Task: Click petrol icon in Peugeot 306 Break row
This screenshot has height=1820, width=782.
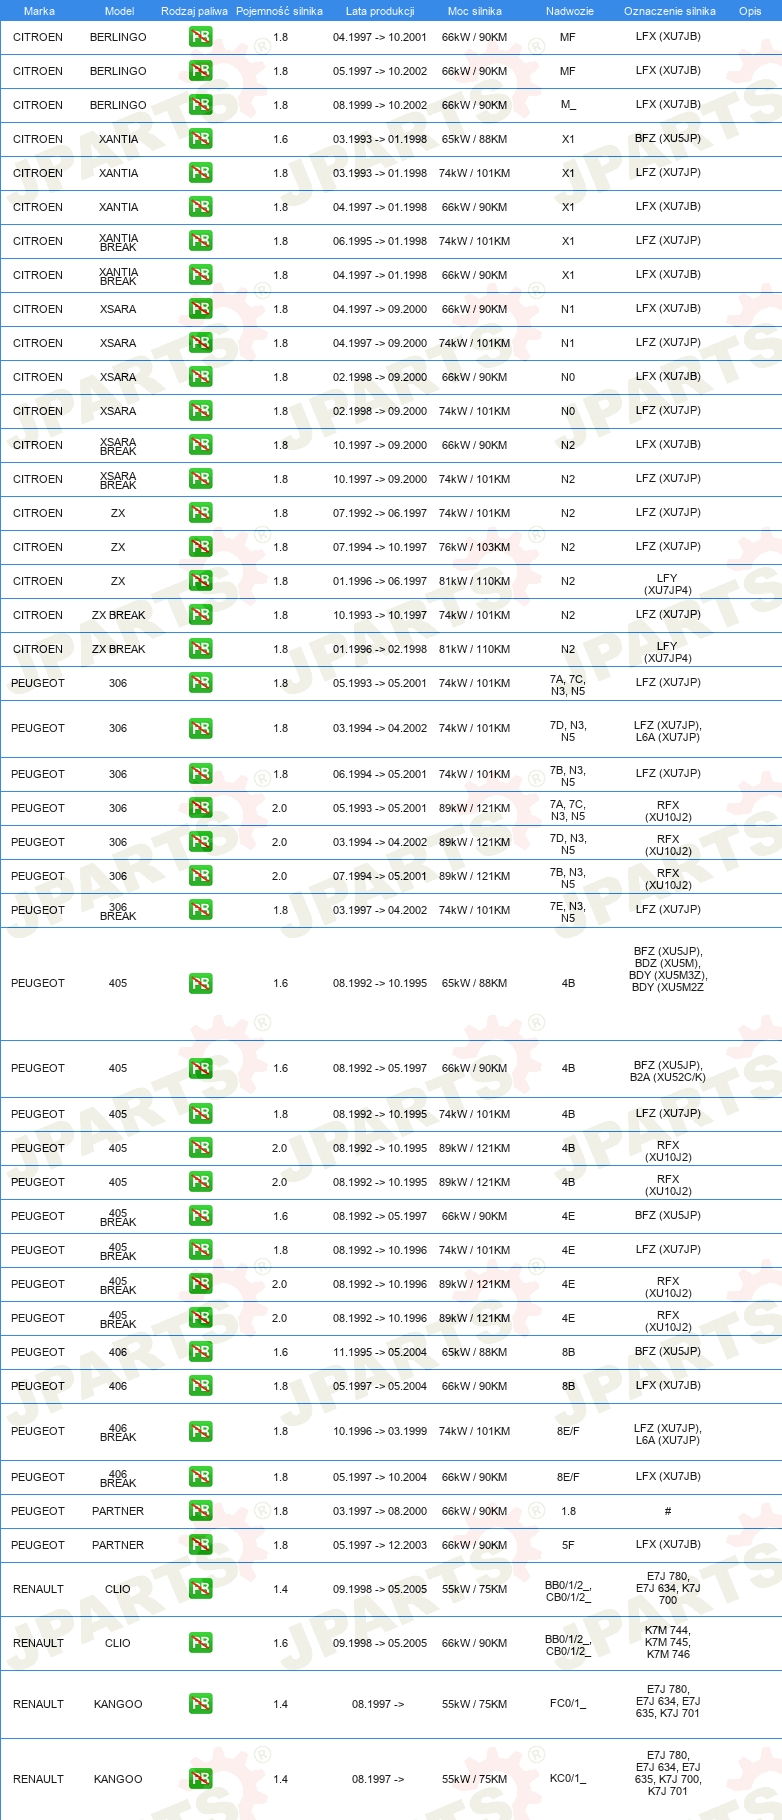Action: tap(200, 910)
